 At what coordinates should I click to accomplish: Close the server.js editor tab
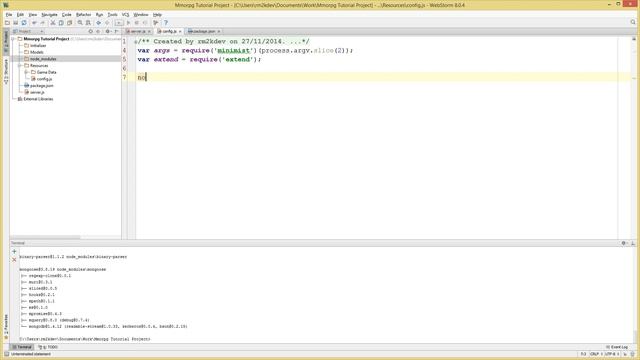[x=149, y=31]
